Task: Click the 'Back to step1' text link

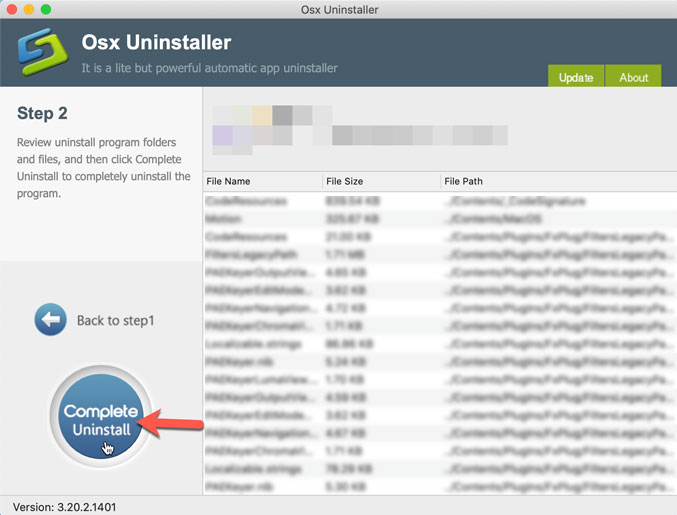Action: 115,321
